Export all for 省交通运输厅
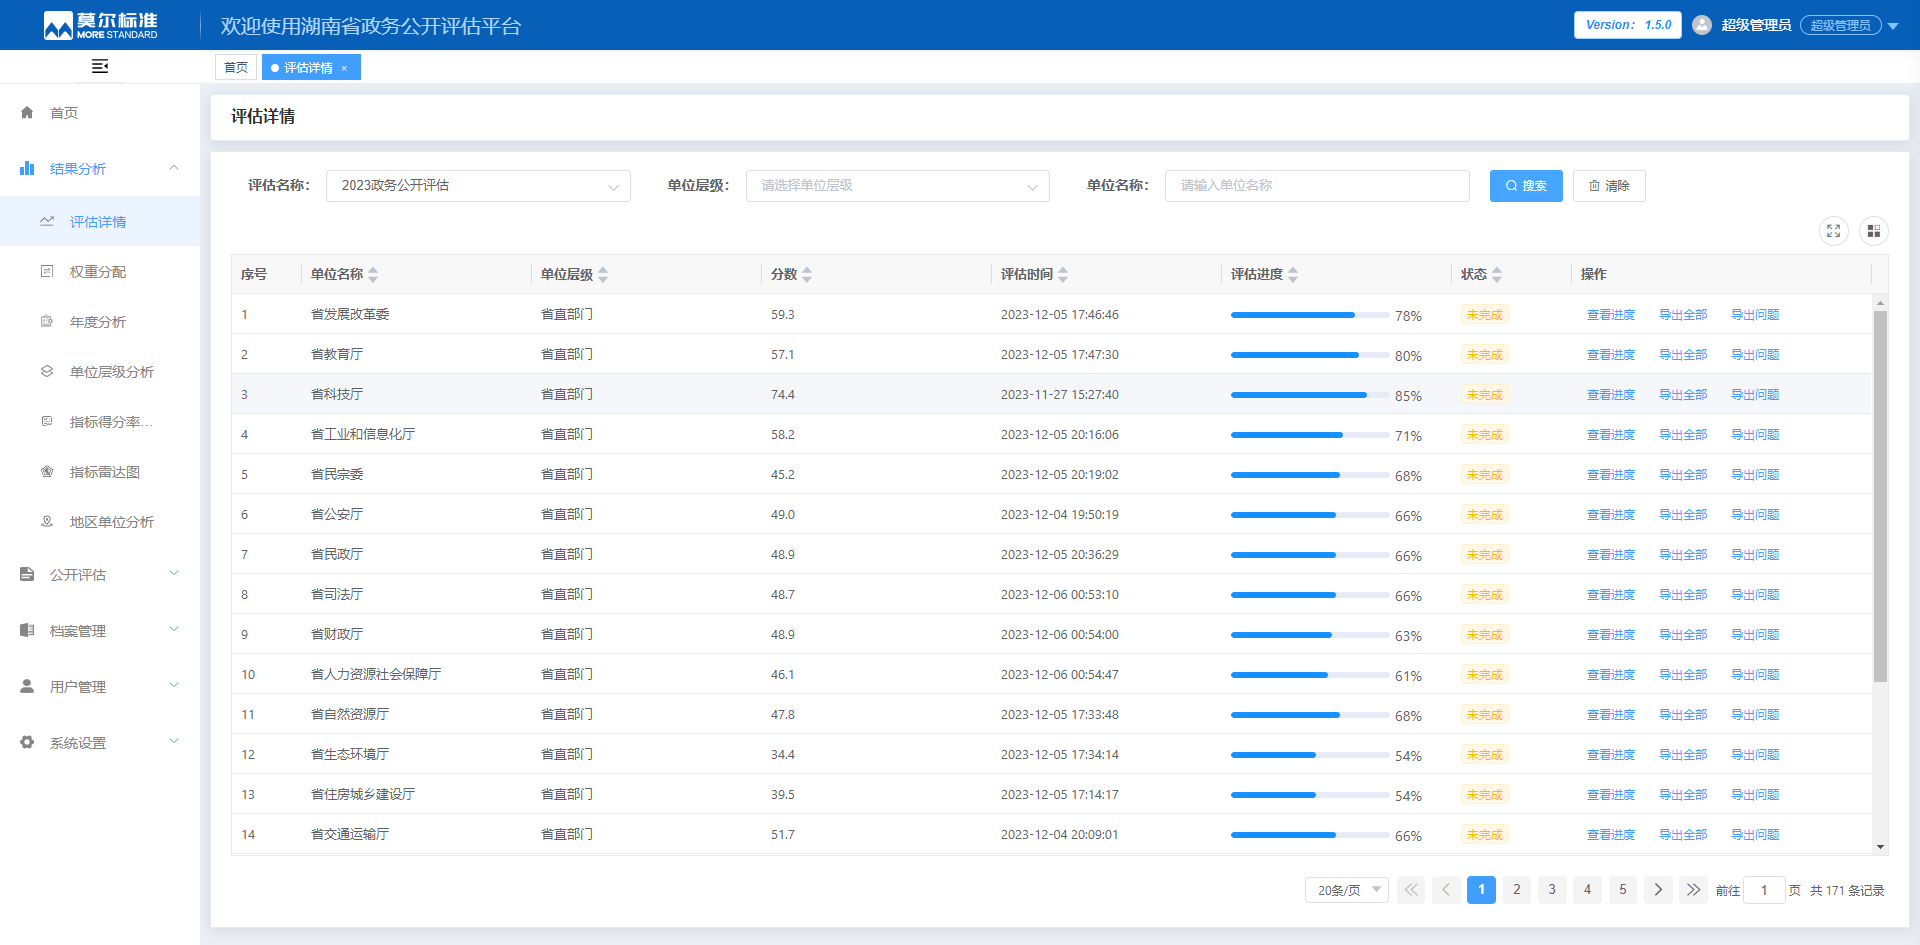This screenshot has height=945, width=1920. pyautogui.click(x=1683, y=835)
